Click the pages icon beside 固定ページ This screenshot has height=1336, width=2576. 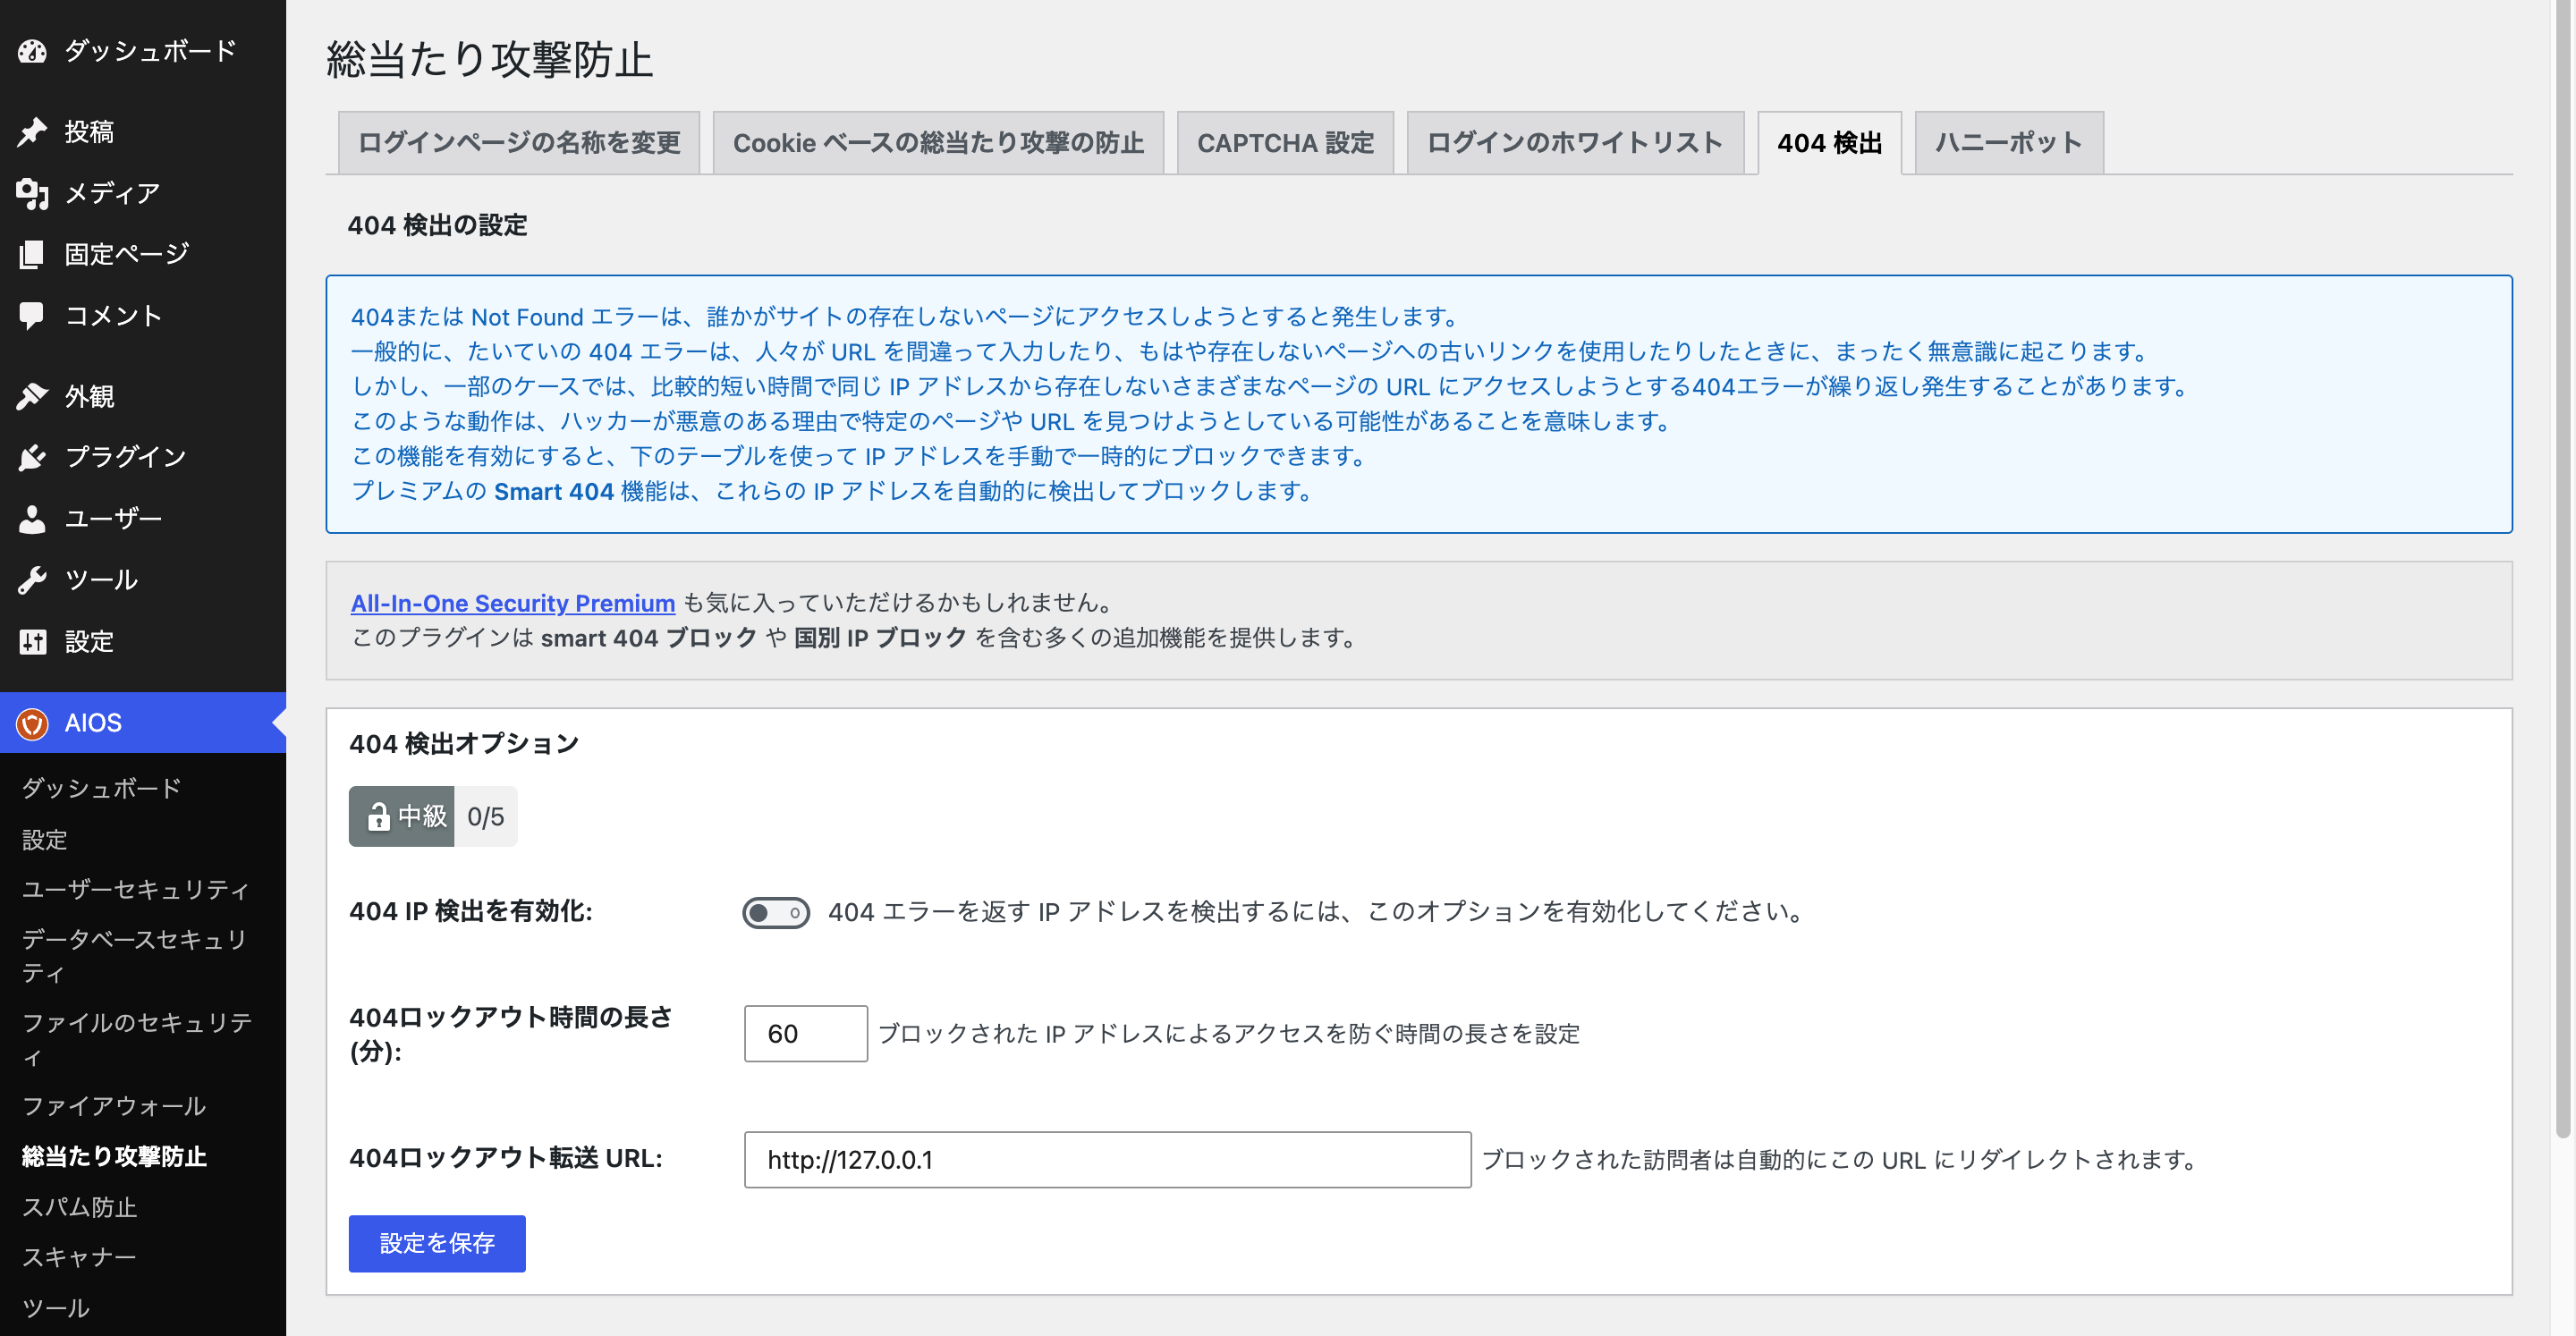[32, 254]
